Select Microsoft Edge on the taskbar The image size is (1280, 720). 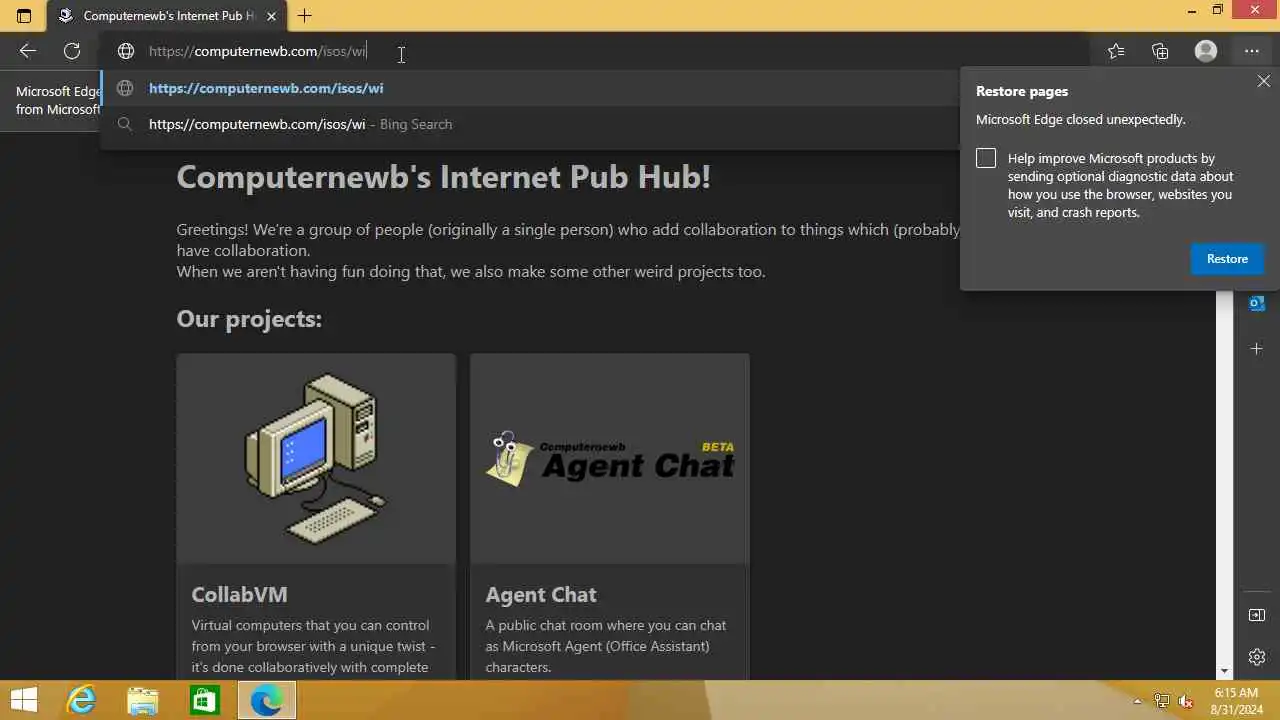pyautogui.click(x=267, y=700)
